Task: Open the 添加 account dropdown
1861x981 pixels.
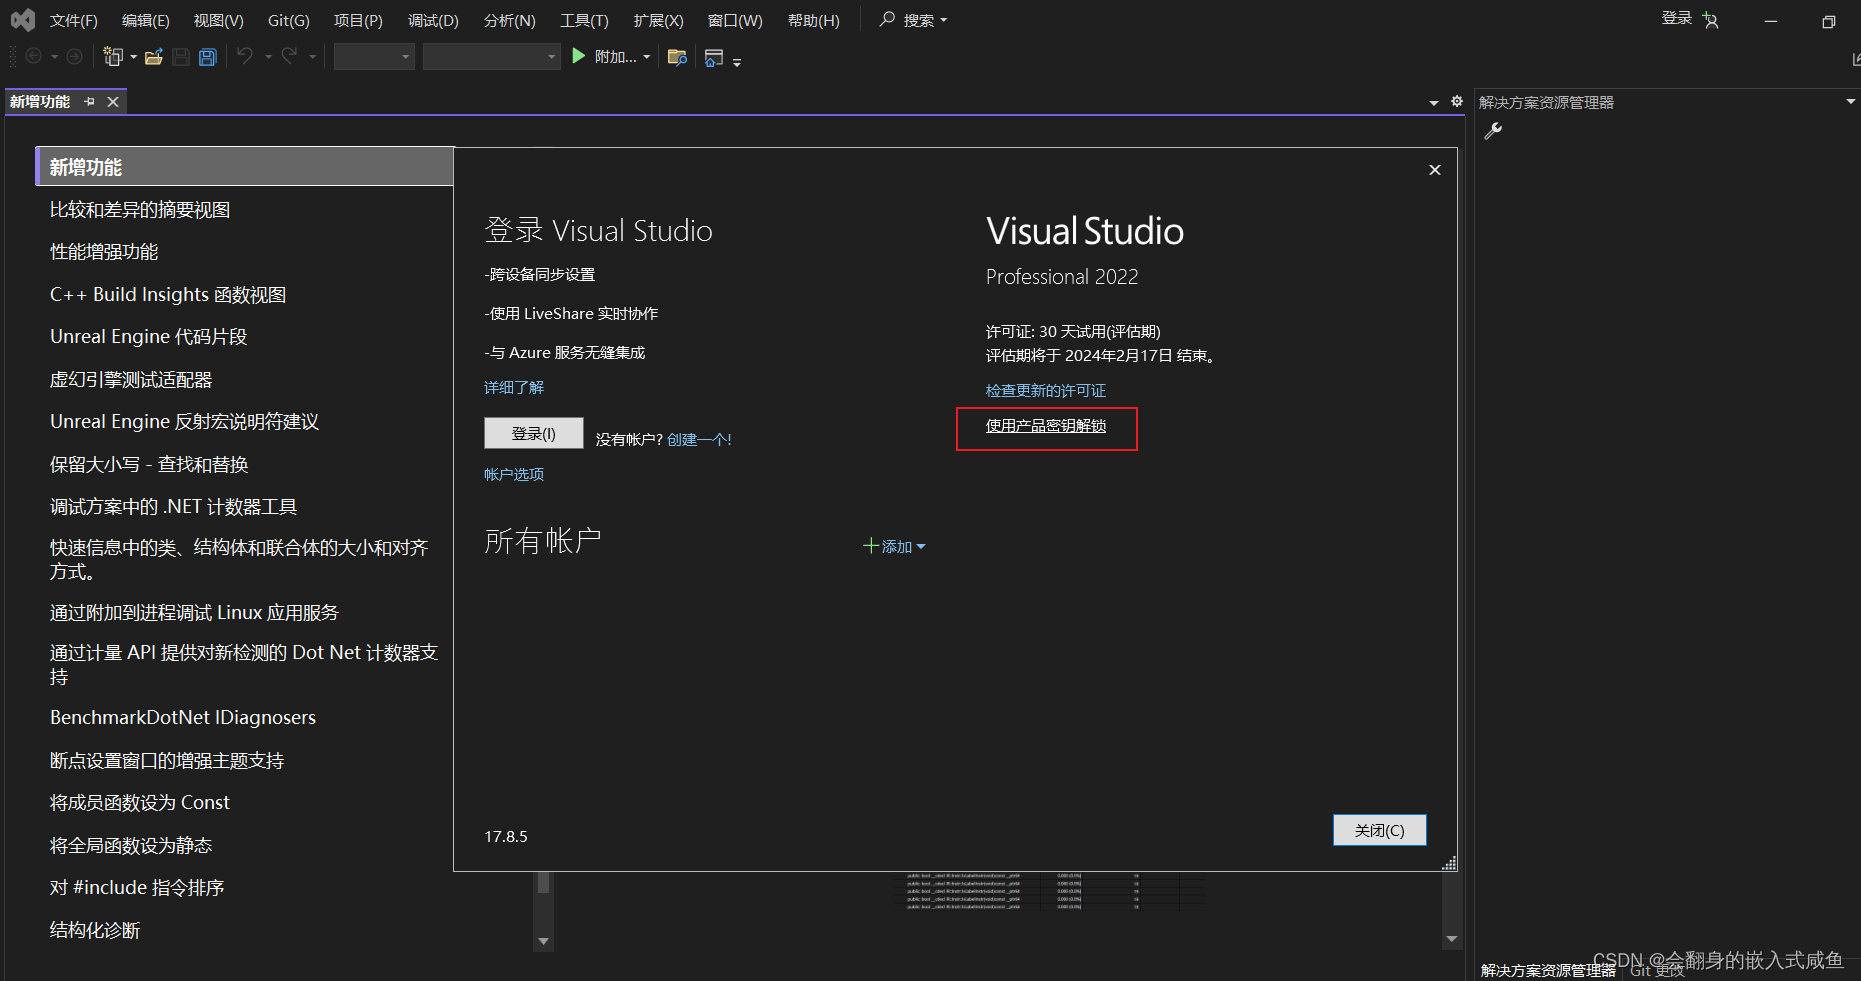Action: pyautogui.click(x=894, y=546)
